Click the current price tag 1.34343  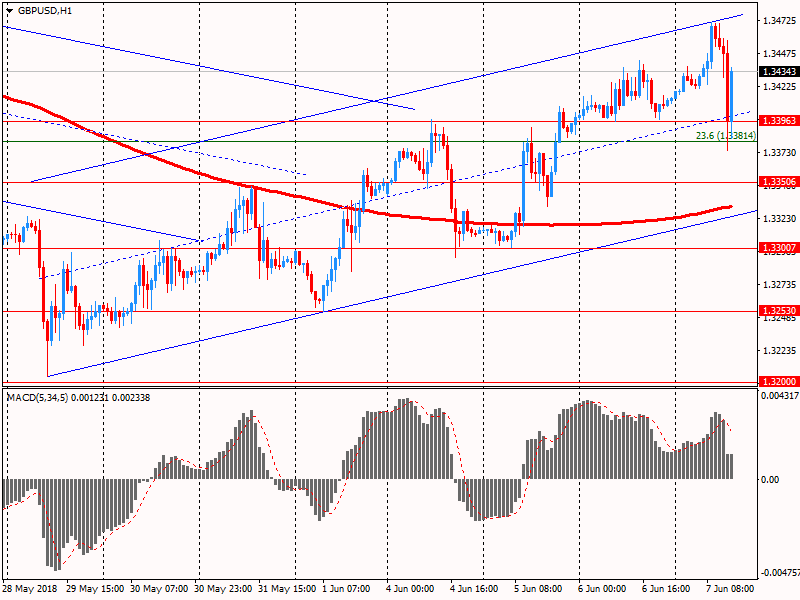[x=779, y=71]
